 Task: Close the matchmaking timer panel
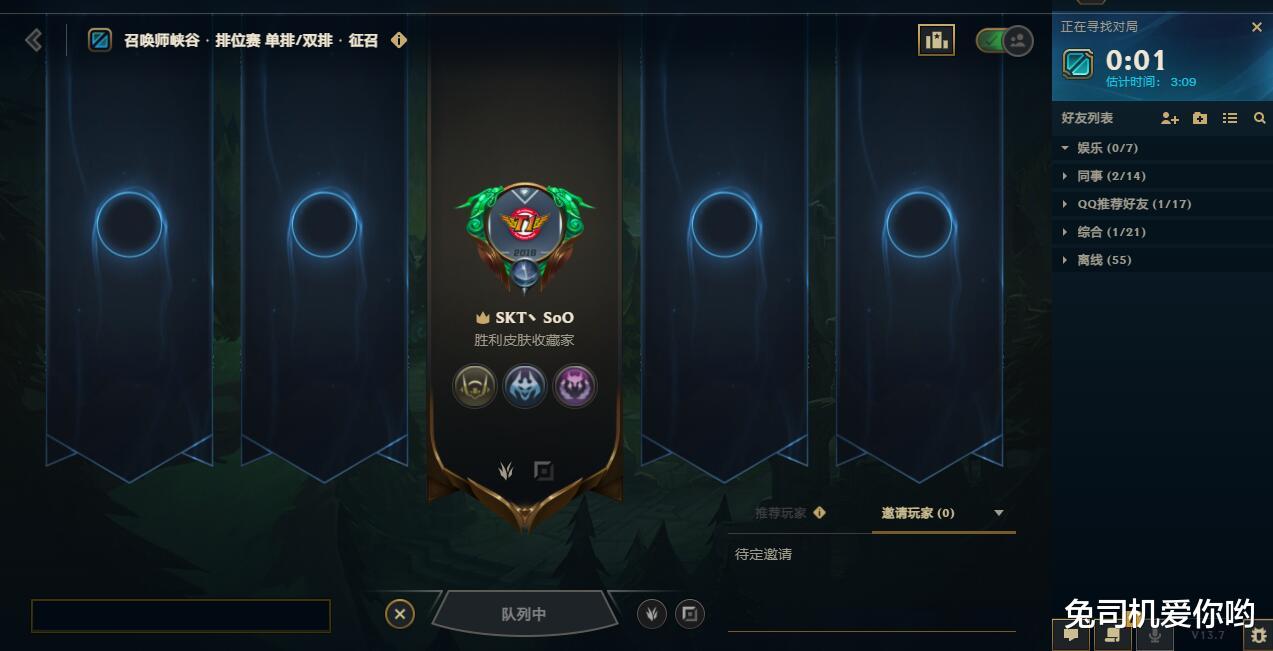tap(1257, 27)
